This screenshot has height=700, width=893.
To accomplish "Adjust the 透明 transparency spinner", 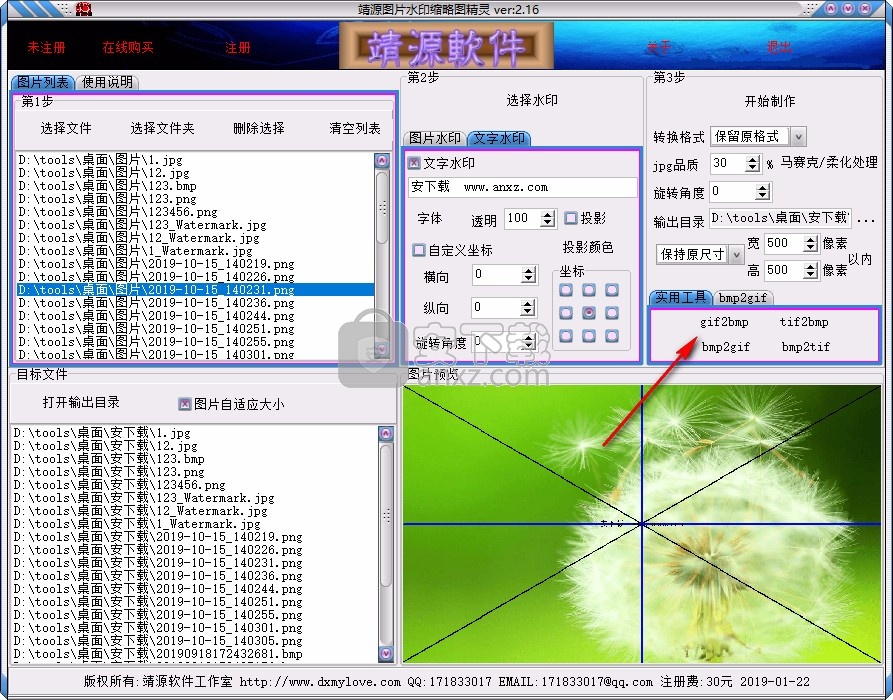I will (548, 219).
